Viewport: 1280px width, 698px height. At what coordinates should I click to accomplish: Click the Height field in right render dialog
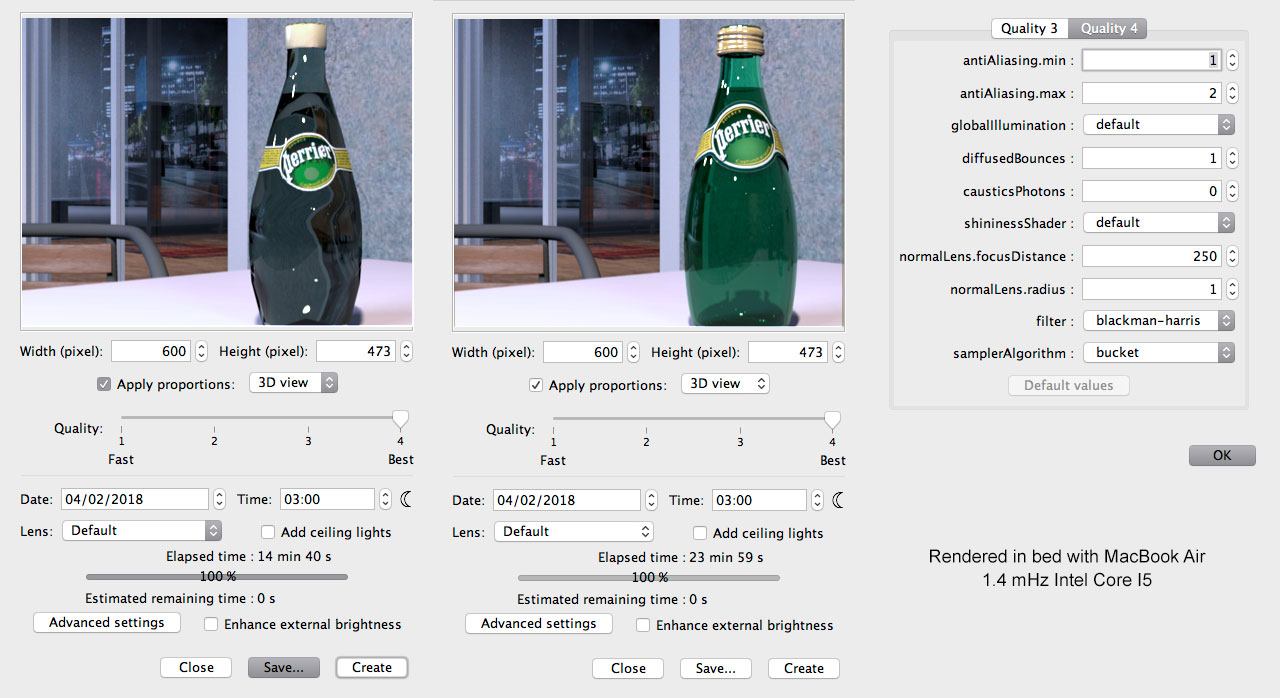pyautogui.click(x=788, y=352)
